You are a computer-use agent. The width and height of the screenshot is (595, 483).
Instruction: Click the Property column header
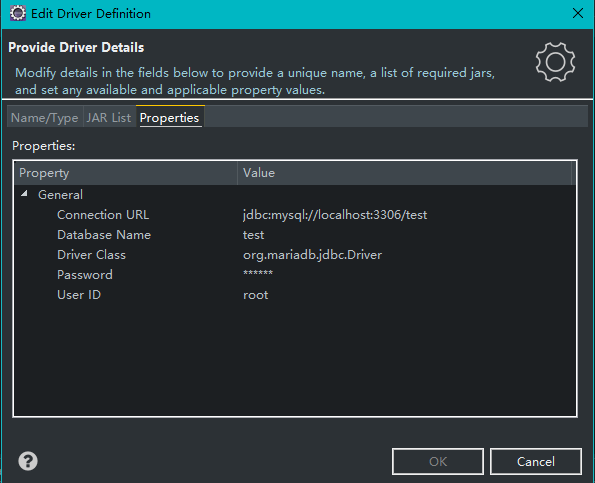[126, 173]
